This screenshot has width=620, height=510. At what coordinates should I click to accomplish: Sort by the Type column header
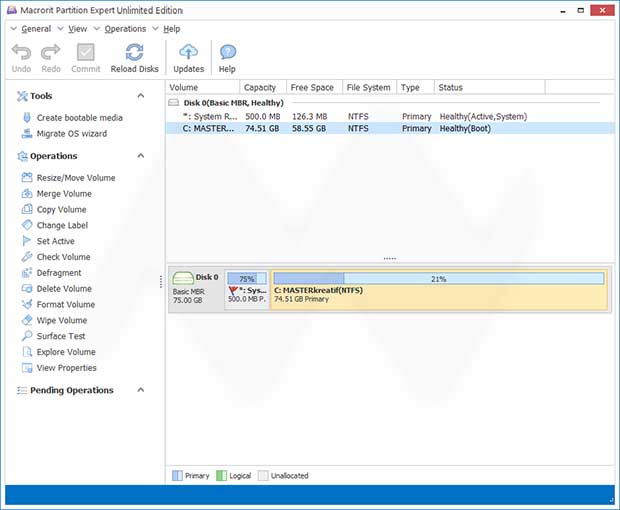pos(416,87)
